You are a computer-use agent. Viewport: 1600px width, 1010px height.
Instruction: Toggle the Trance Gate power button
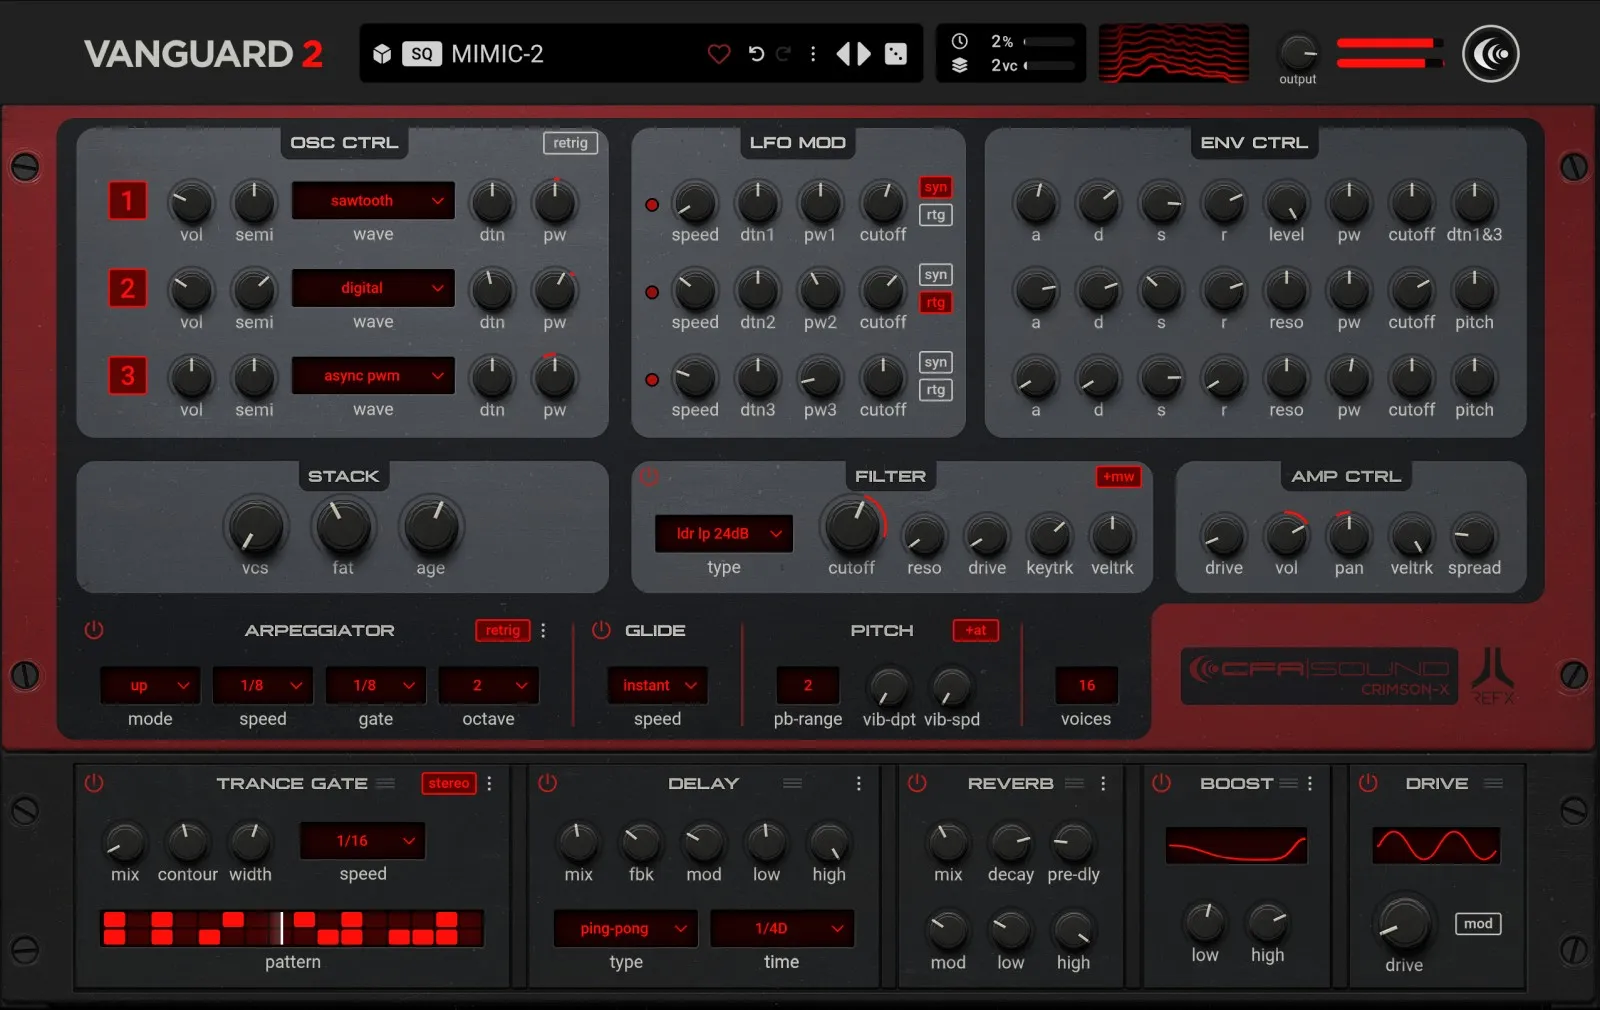click(x=94, y=783)
